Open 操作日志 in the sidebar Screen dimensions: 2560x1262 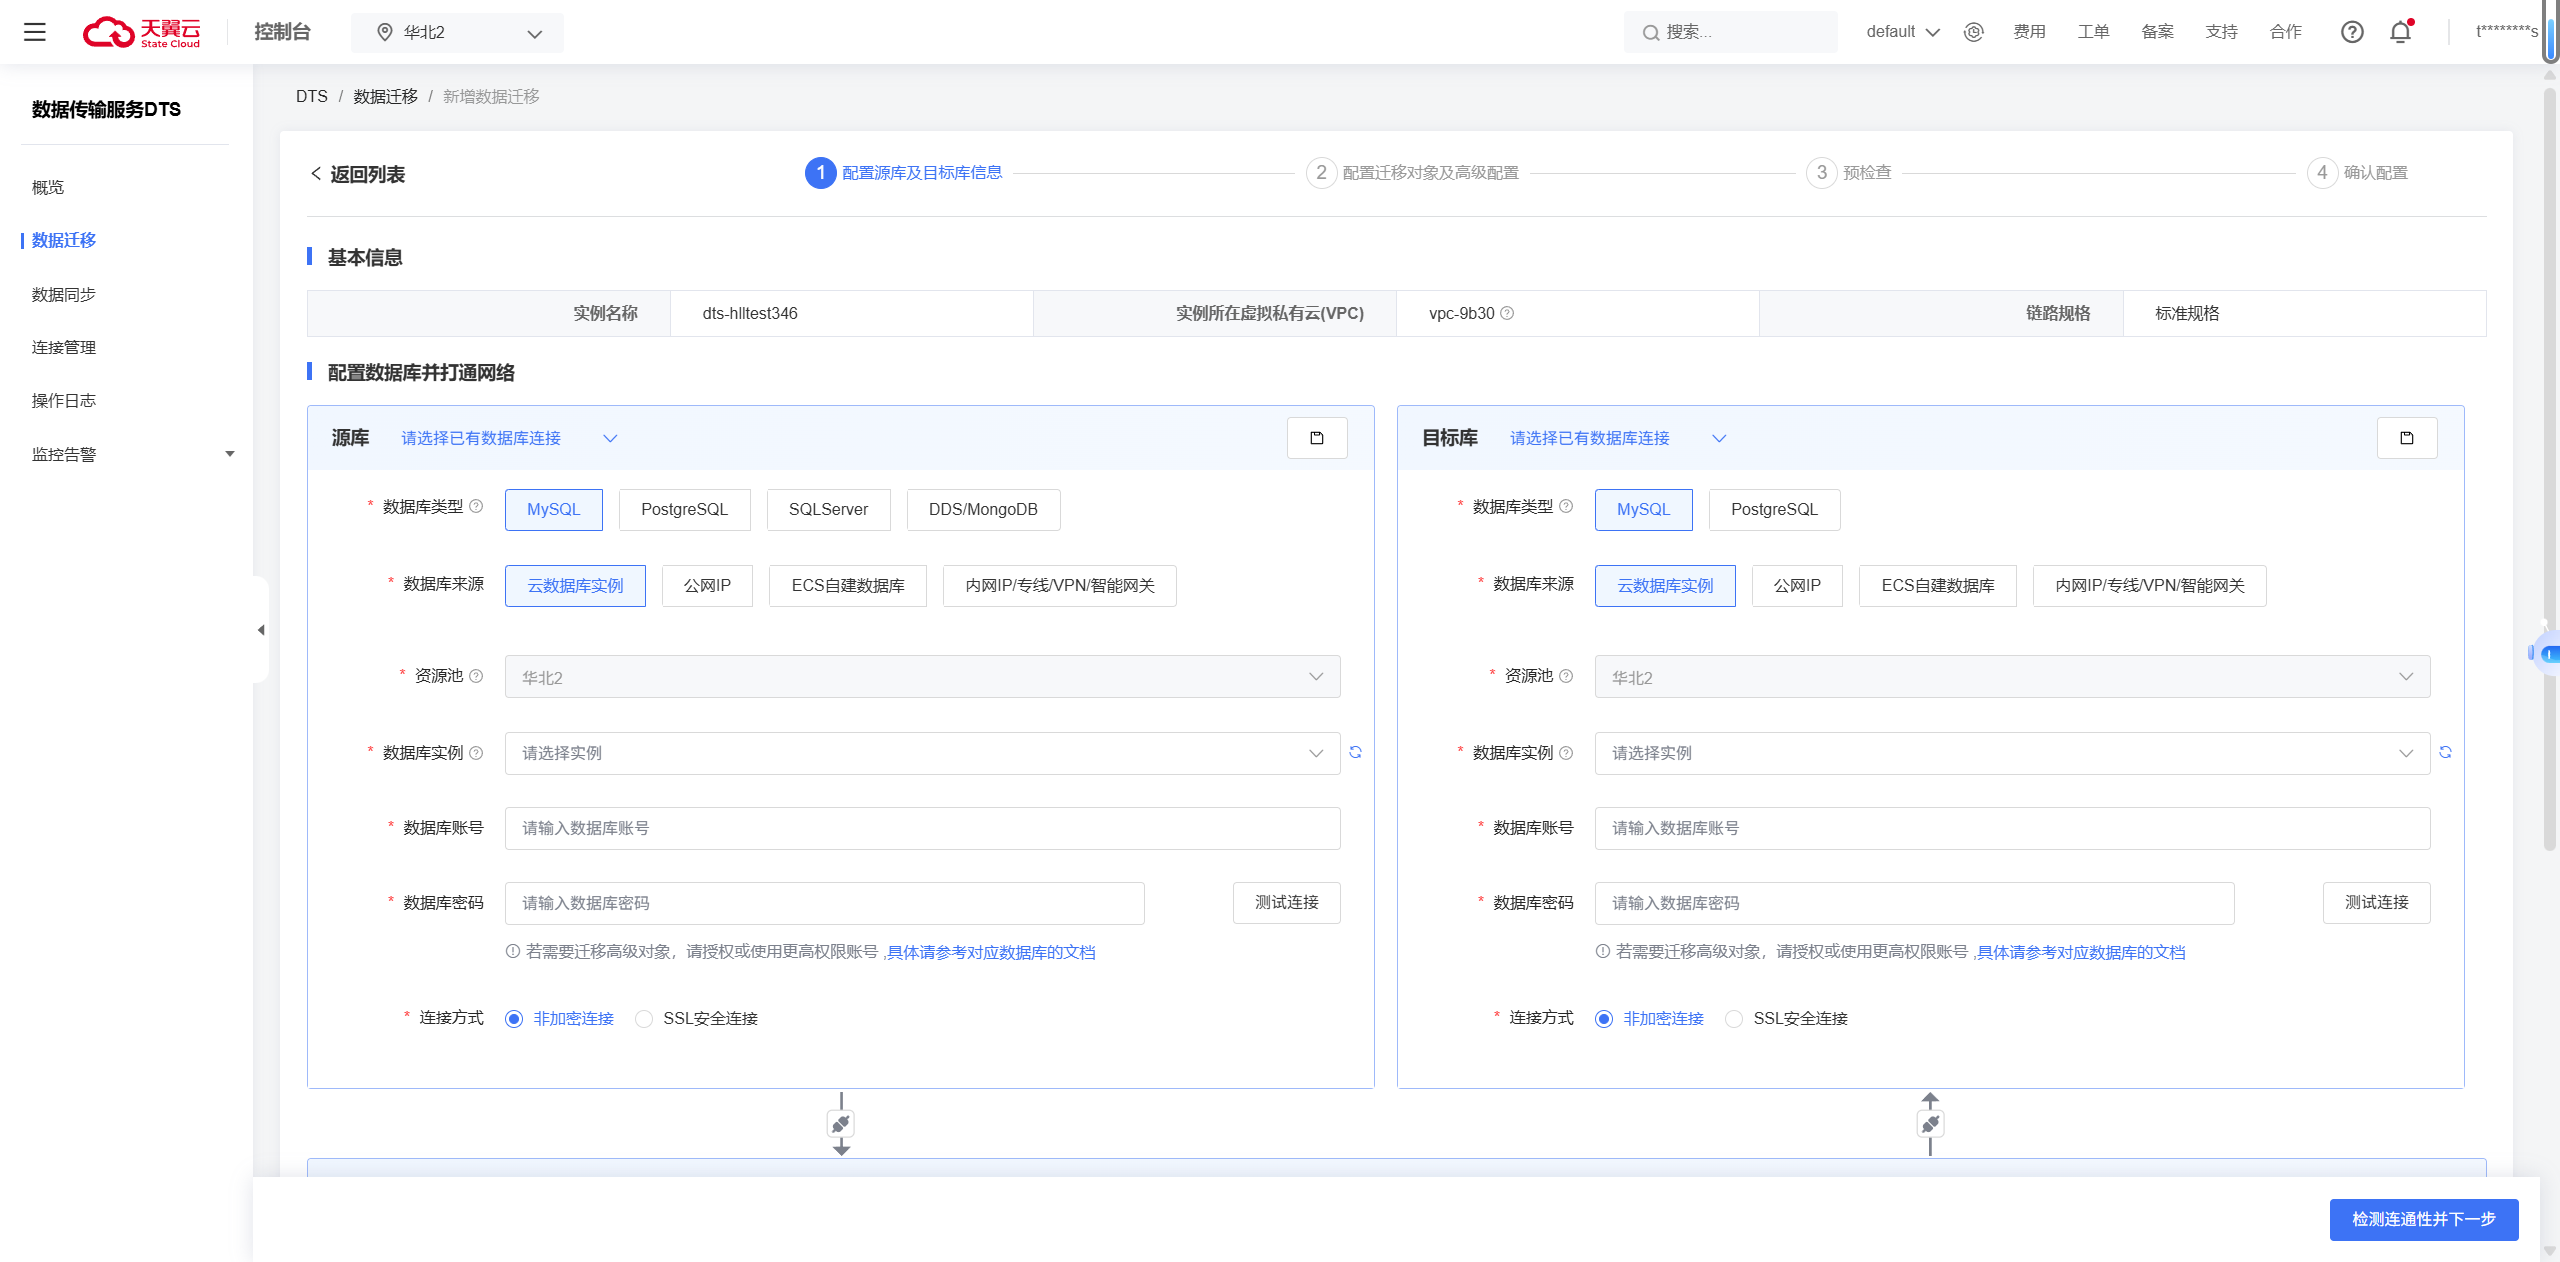click(64, 400)
